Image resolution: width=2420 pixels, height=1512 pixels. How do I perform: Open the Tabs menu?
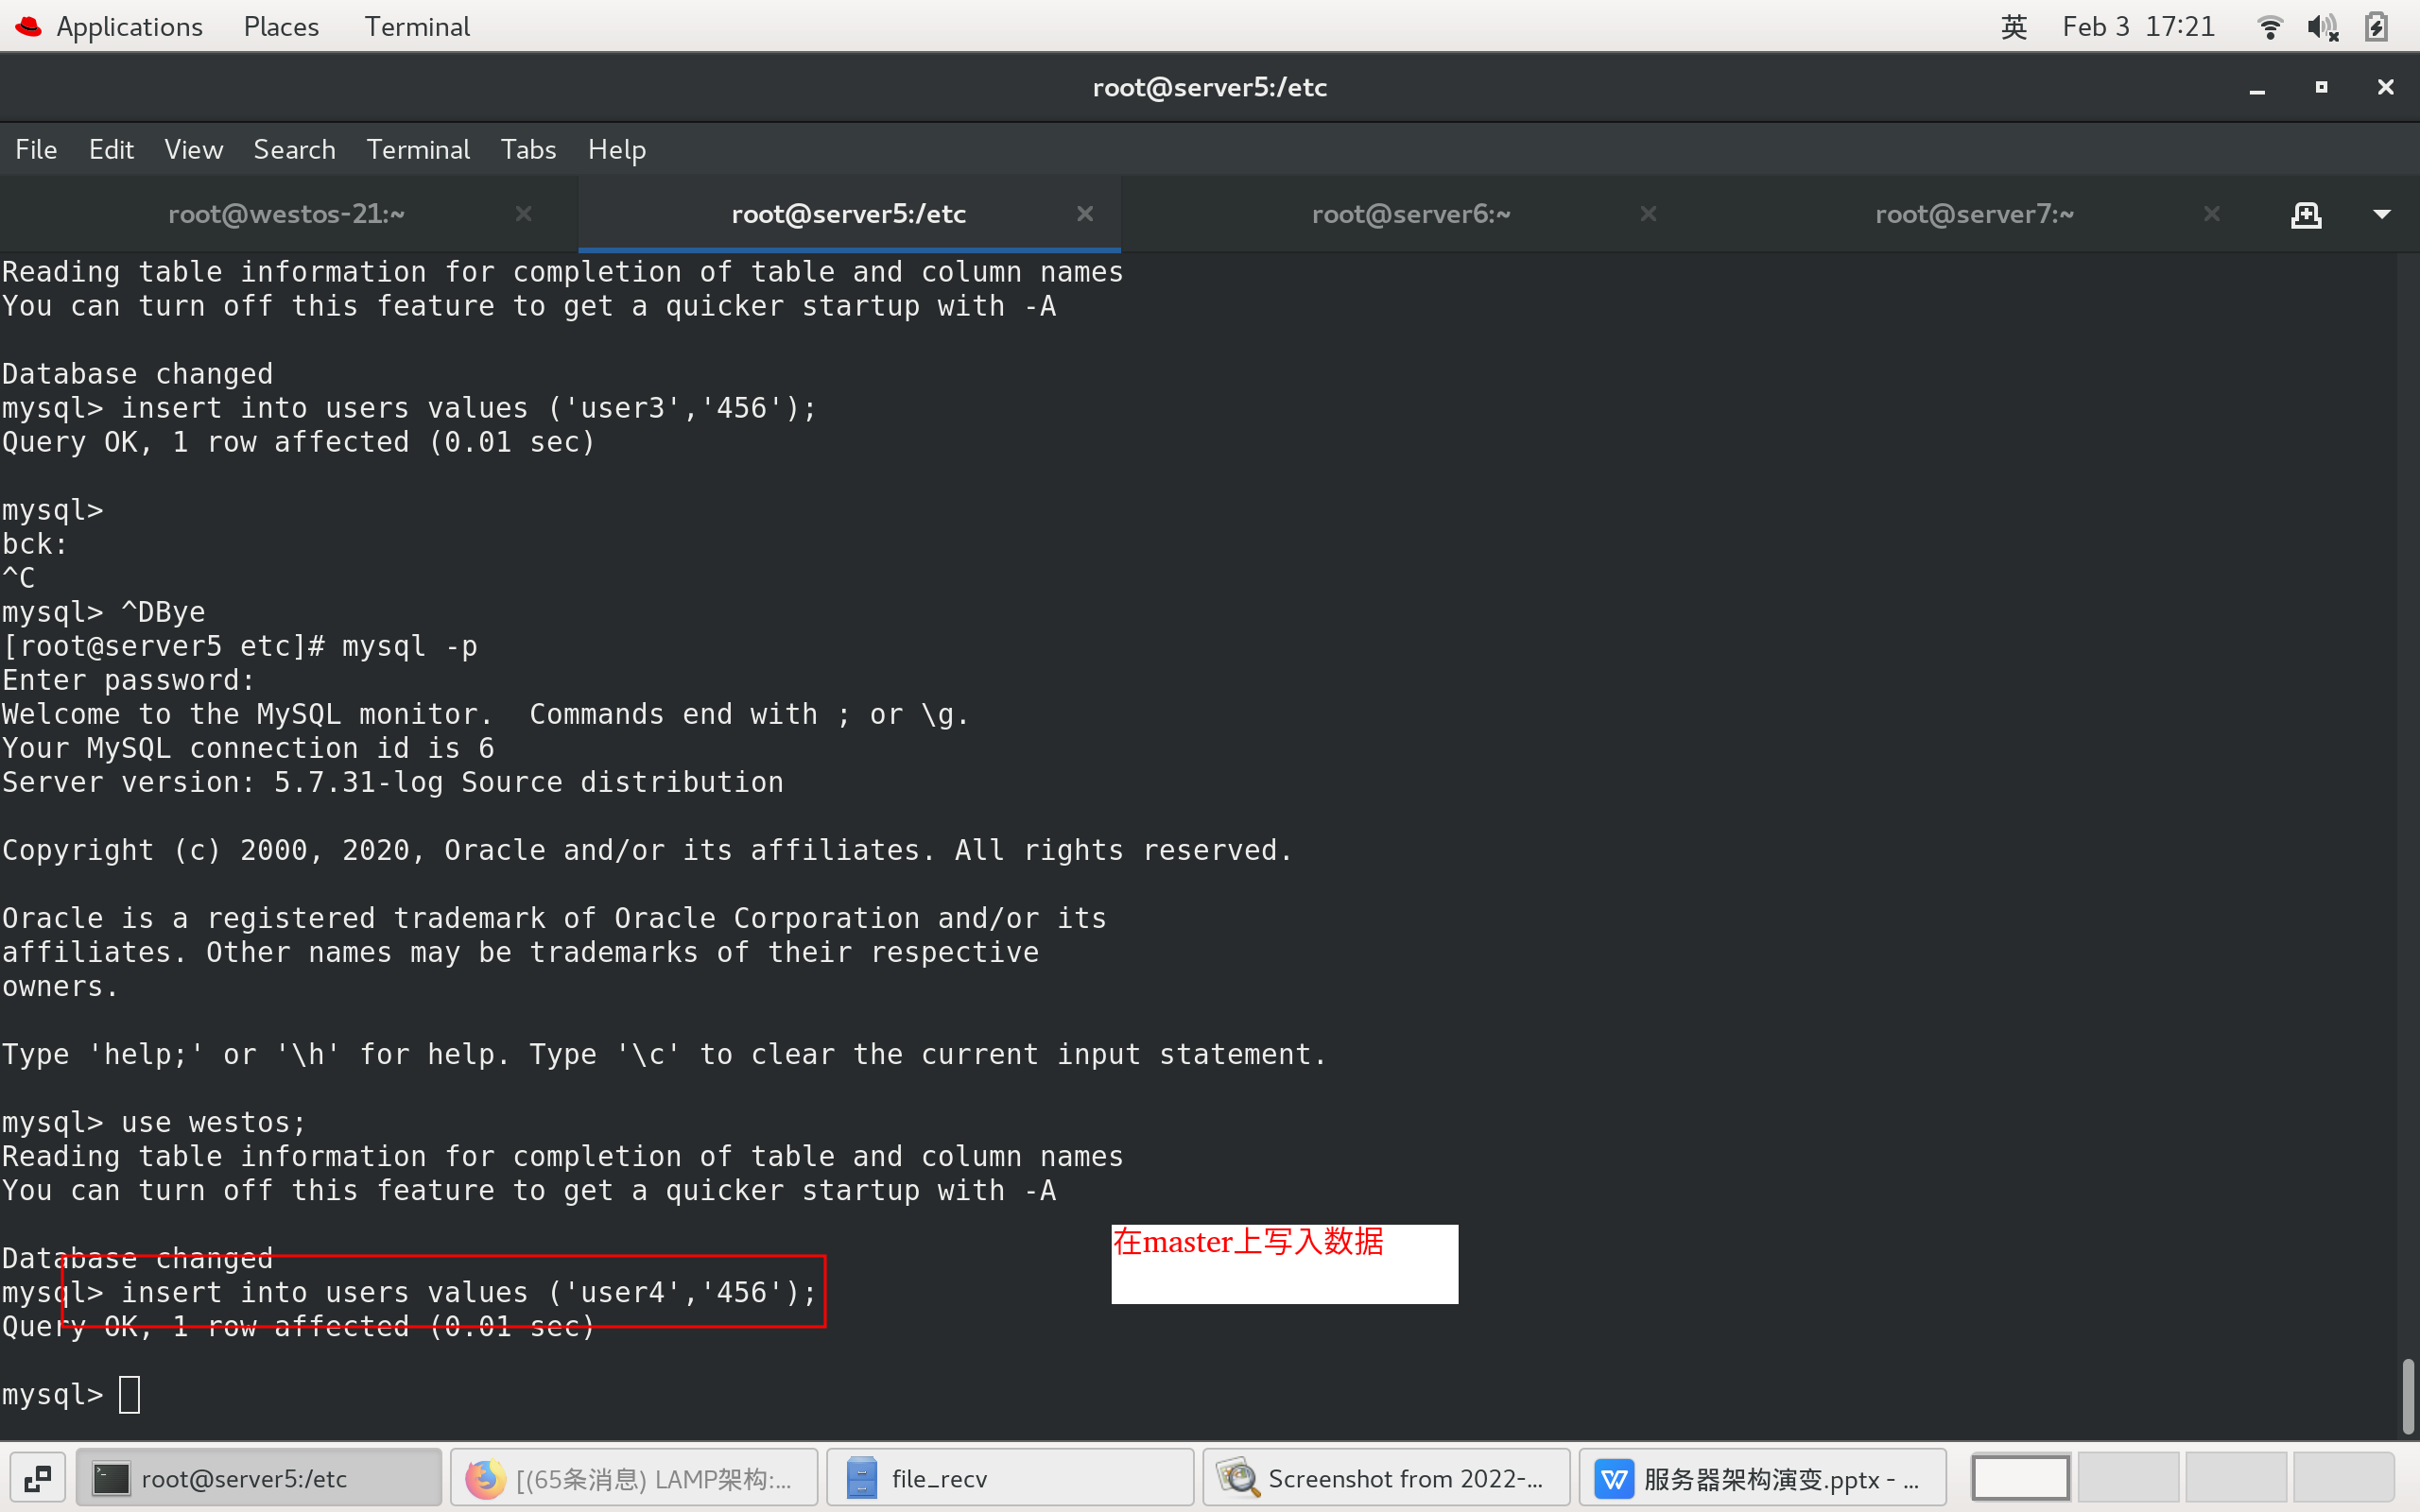[528, 149]
